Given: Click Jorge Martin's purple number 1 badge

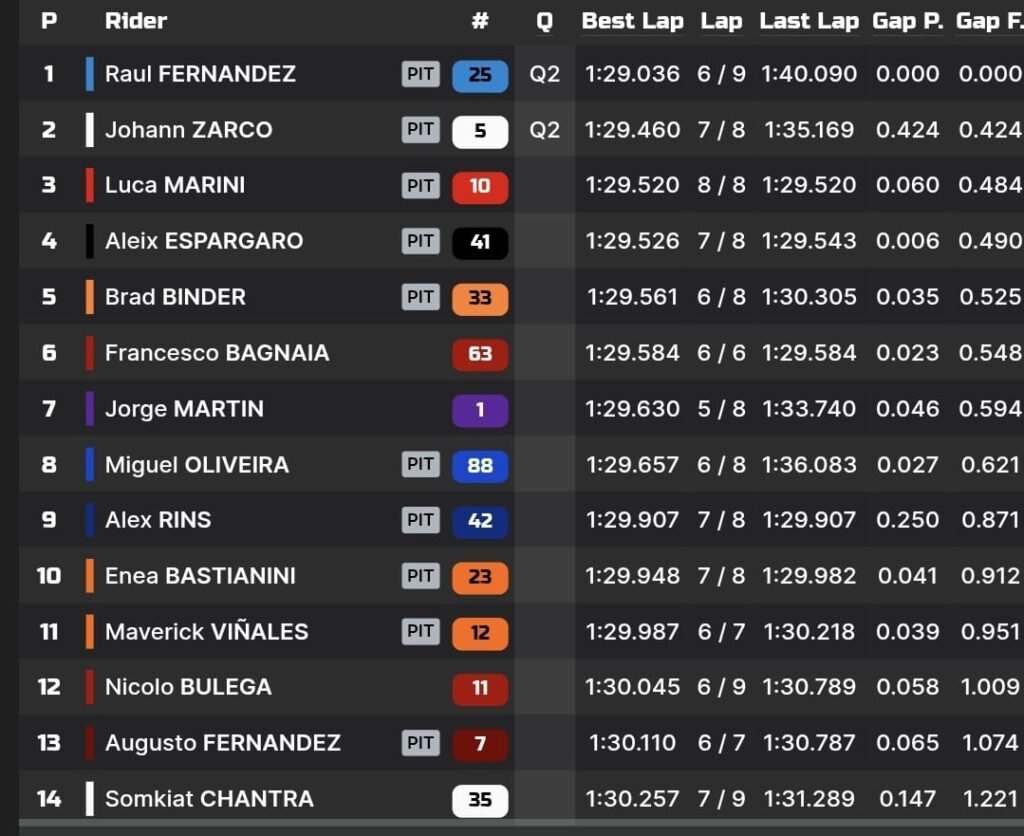Looking at the screenshot, I should point(480,410).
